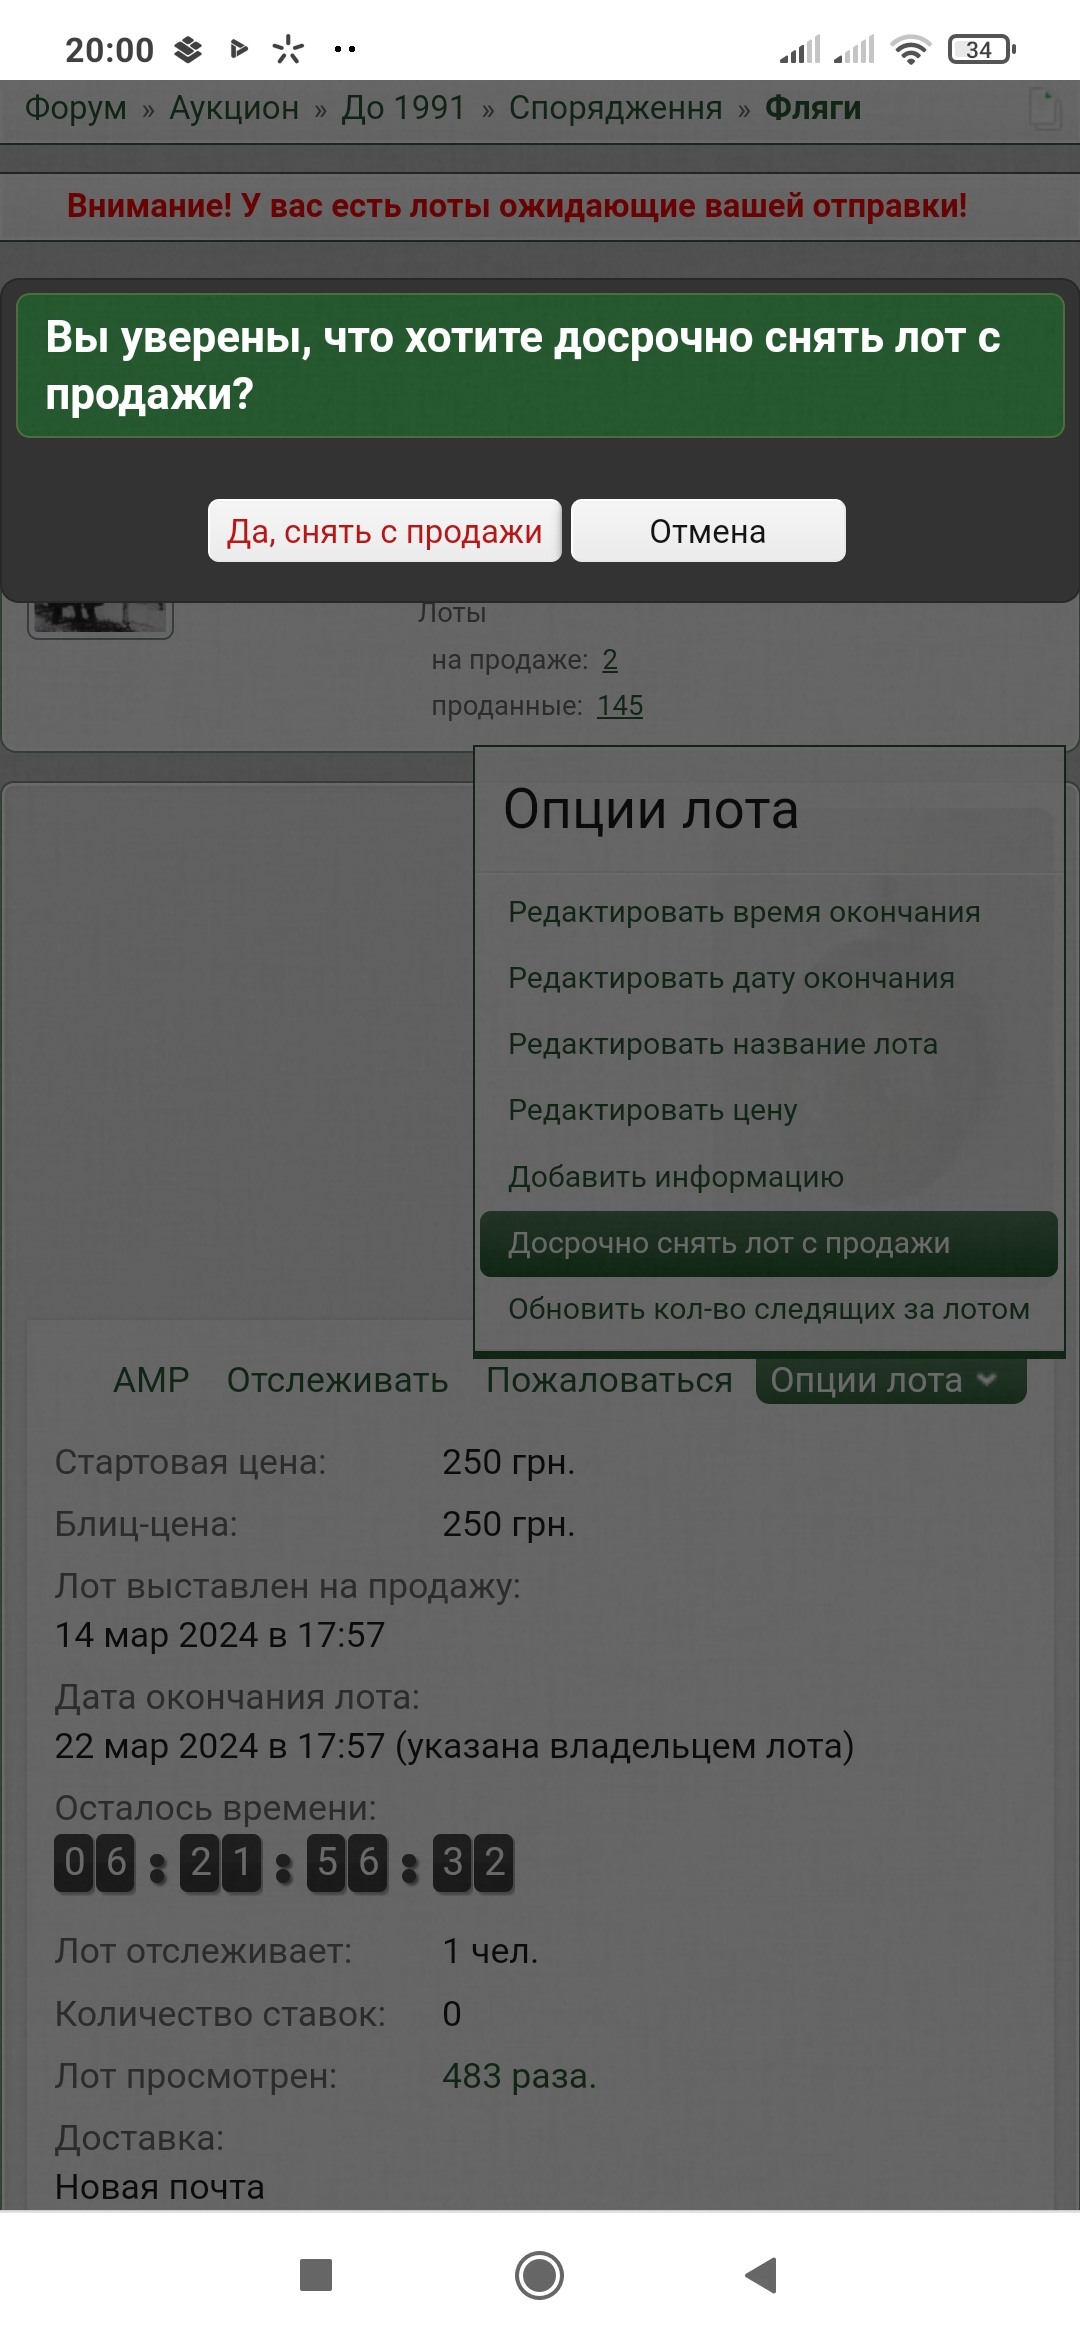Tap '14 мар 2024 в 17:57' listing date
Screen dimensions: 1080x2340
pos(220,1635)
